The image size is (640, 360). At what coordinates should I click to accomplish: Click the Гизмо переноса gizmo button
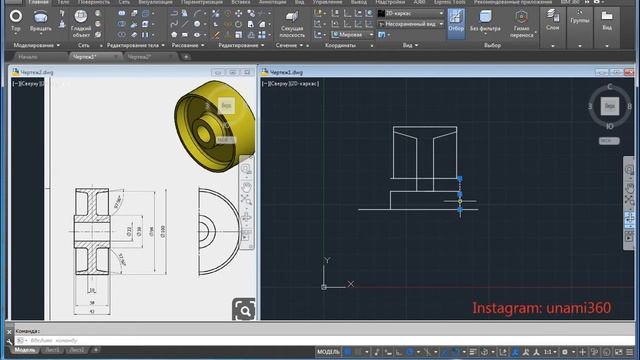pos(522,24)
